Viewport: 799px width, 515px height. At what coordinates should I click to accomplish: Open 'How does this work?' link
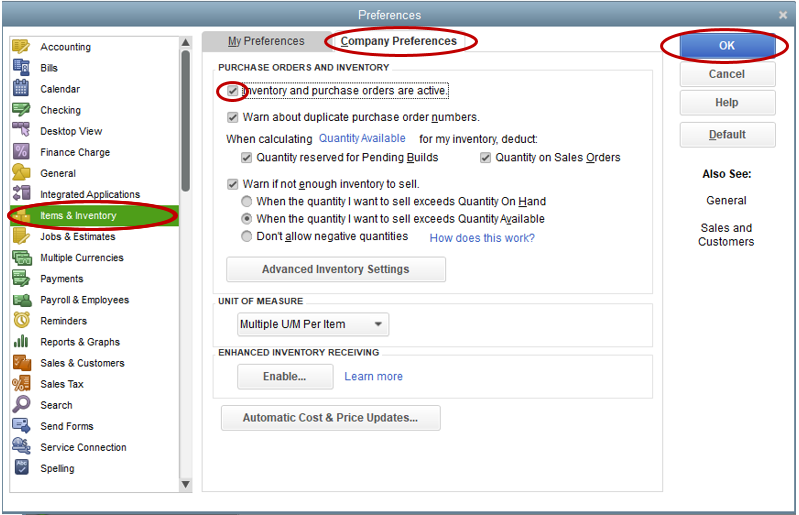(482, 238)
